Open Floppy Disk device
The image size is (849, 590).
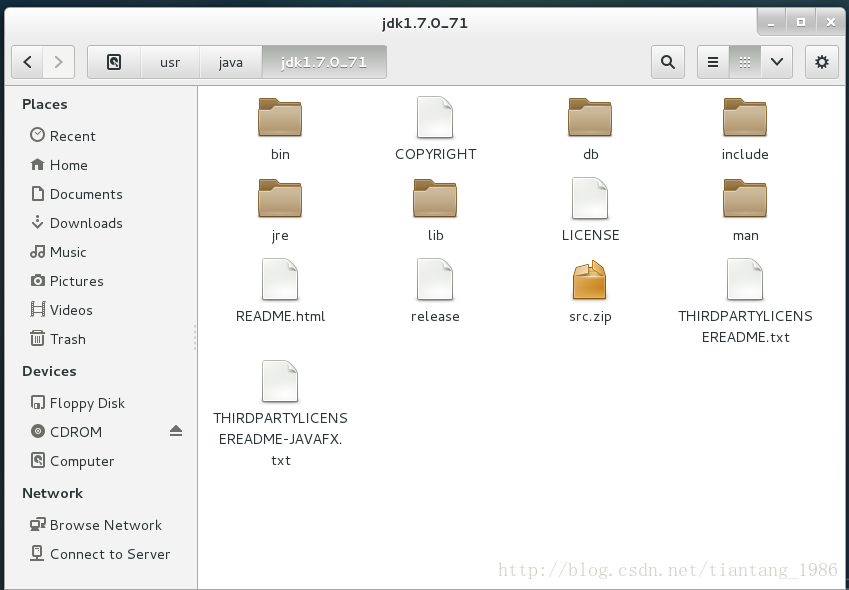77,403
